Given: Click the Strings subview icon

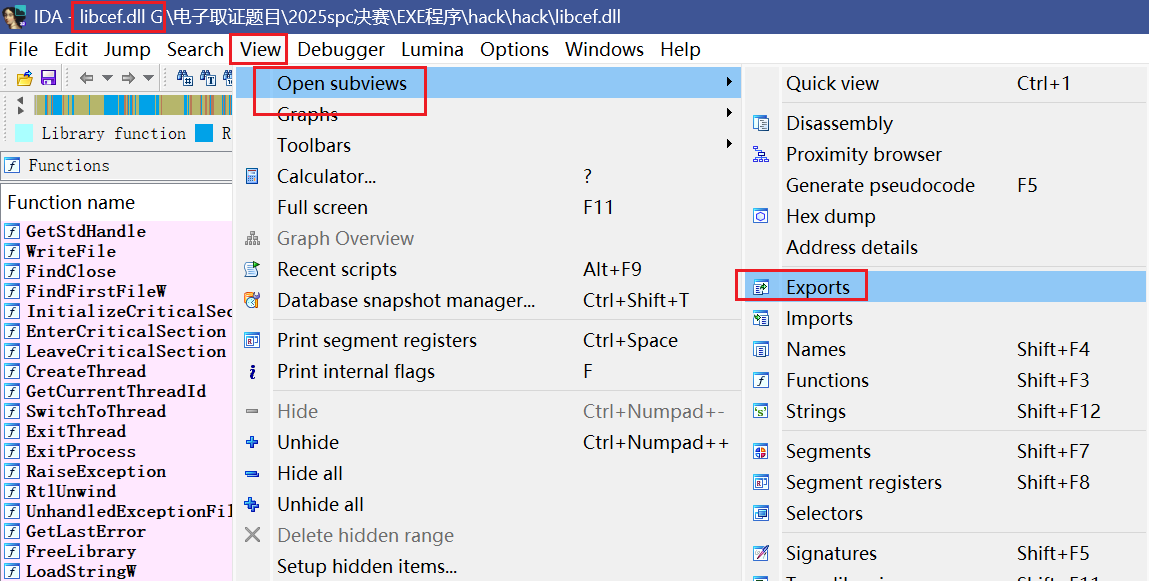Looking at the screenshot, I should [x=761, y=411].
